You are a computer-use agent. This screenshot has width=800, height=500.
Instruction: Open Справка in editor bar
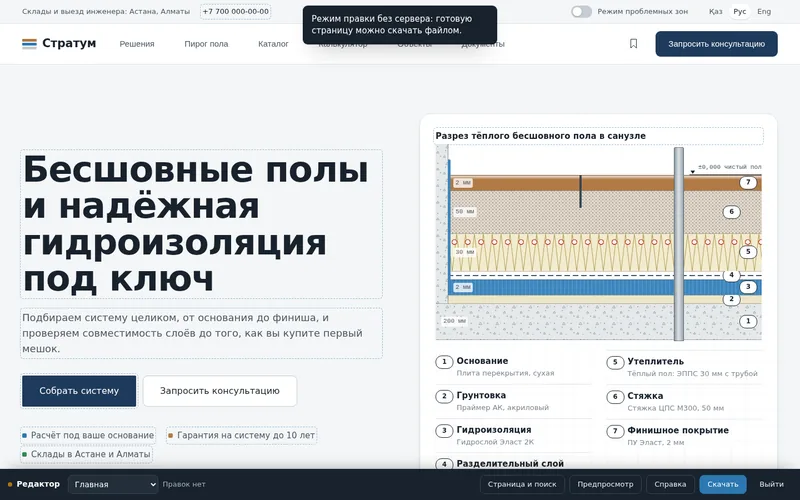coord(670,484)
